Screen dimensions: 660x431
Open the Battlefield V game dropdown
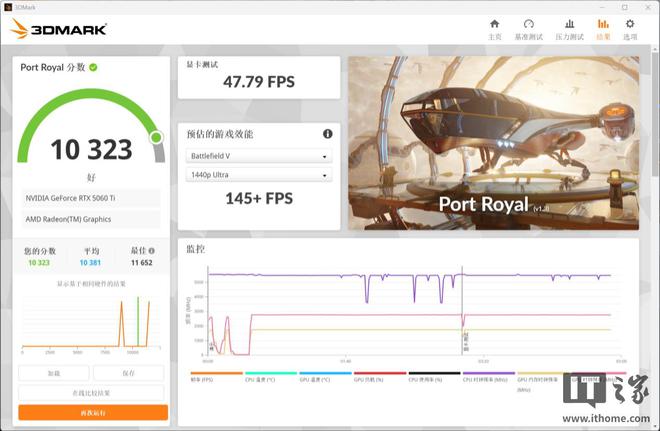tap(259, 156)
